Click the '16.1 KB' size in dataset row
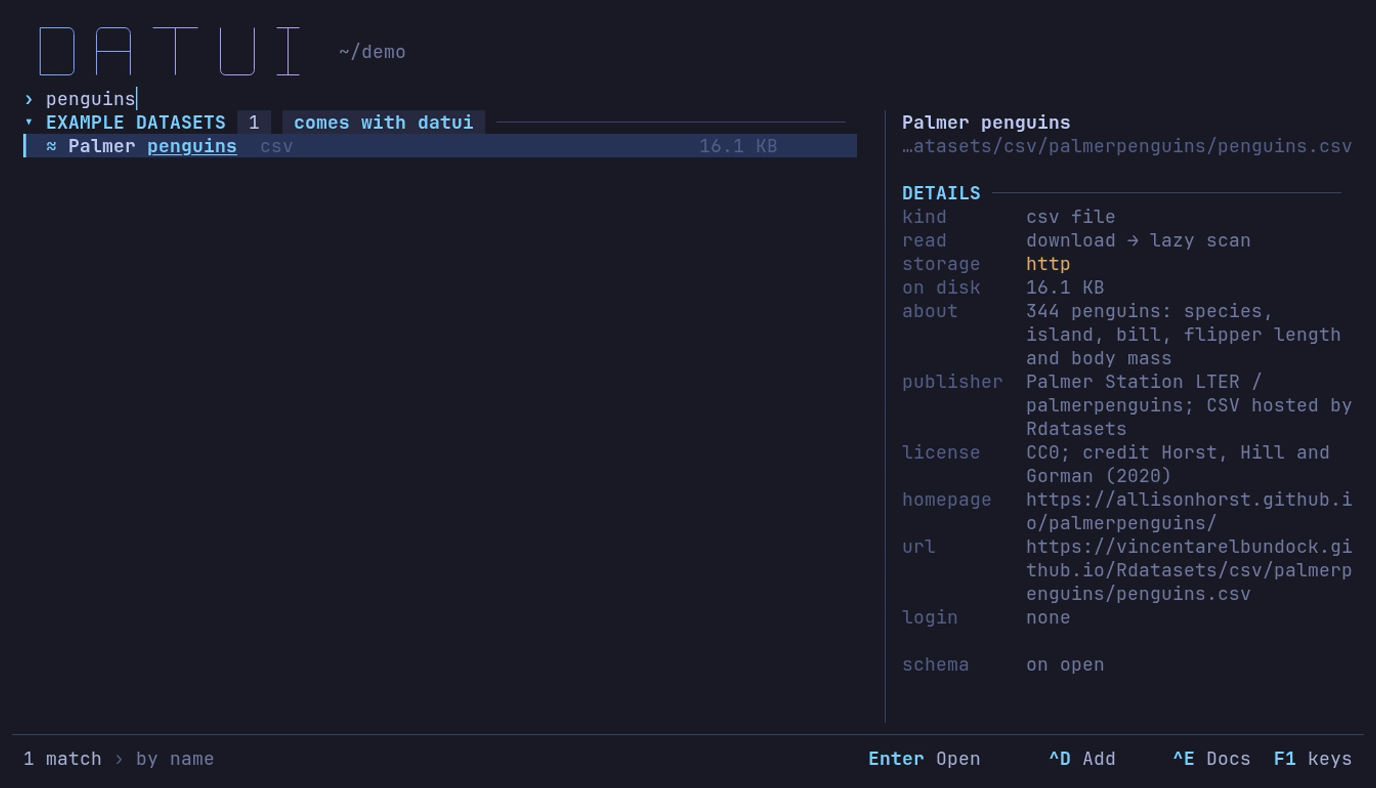 (738, 146)
